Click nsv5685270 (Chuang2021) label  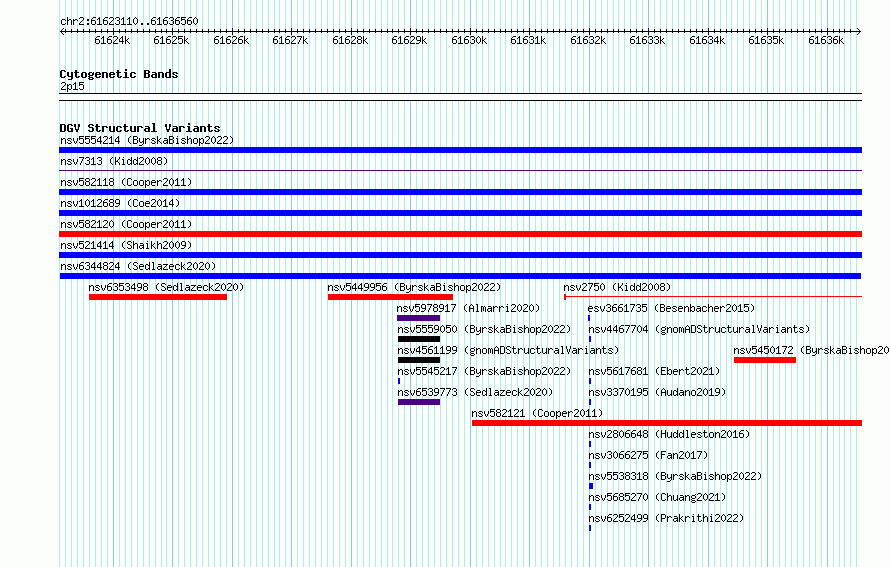(x=657, y=497)
